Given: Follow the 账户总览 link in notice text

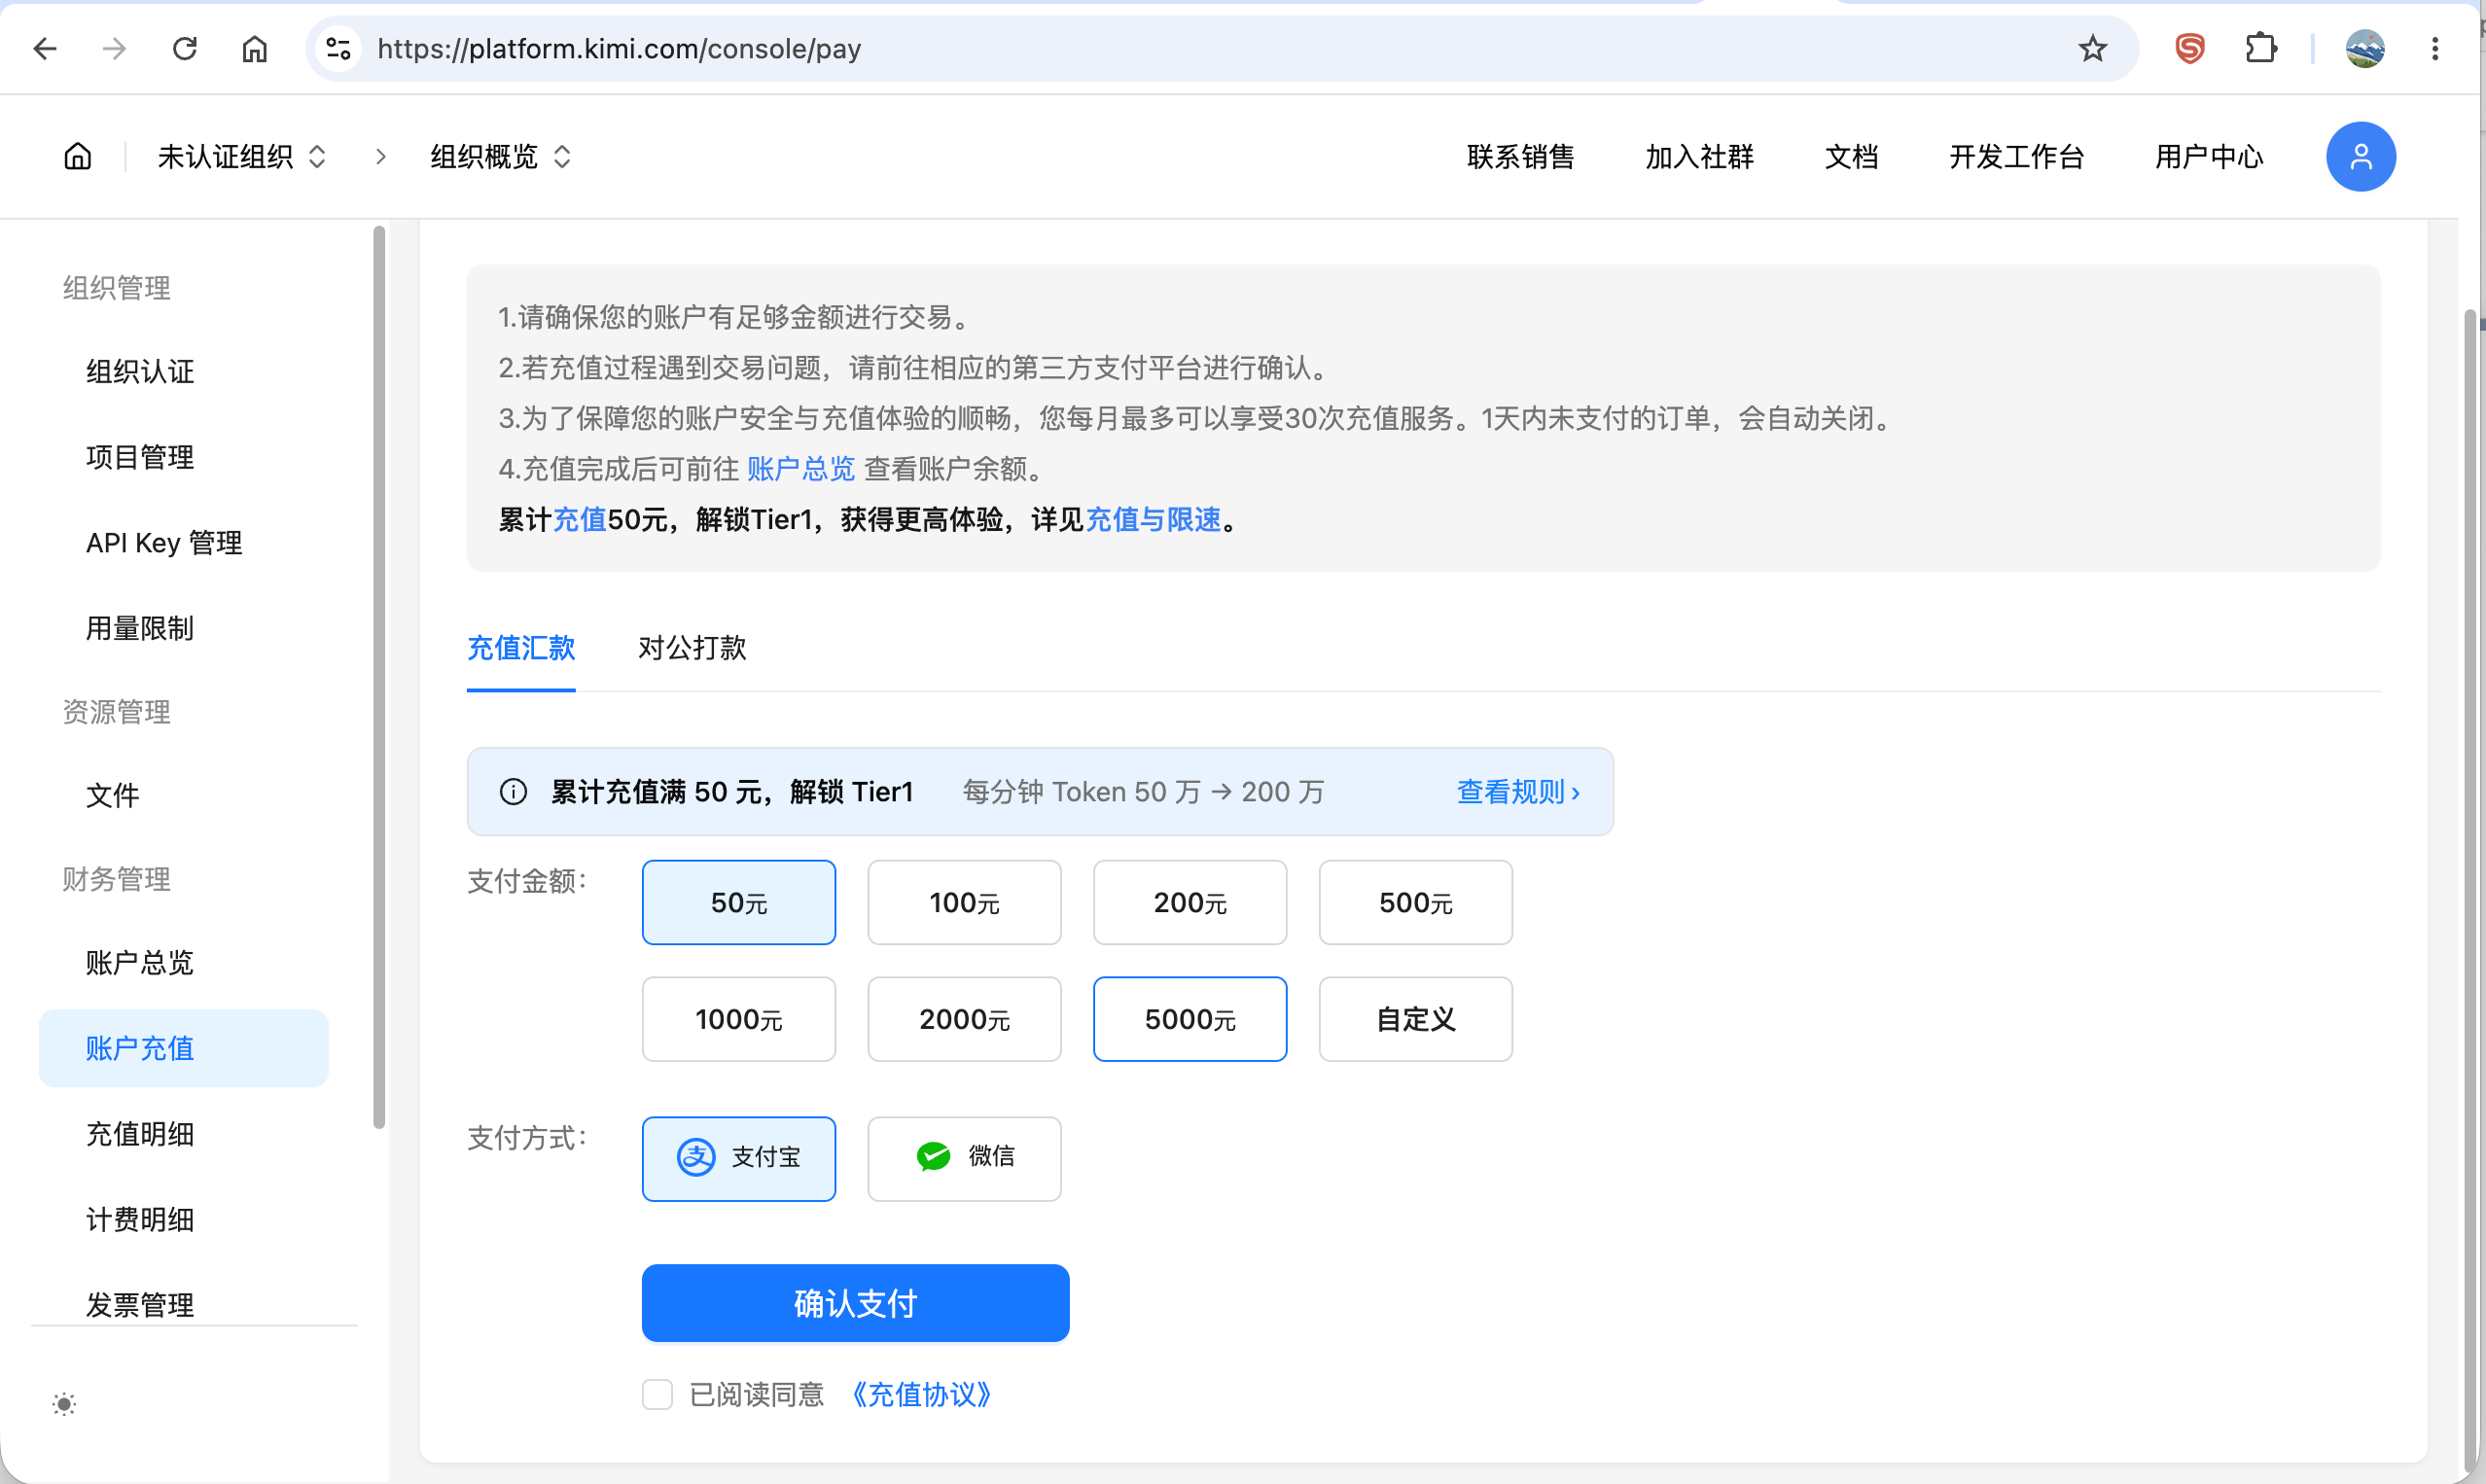Looking at the screenshot, I should tap(801, 469).
